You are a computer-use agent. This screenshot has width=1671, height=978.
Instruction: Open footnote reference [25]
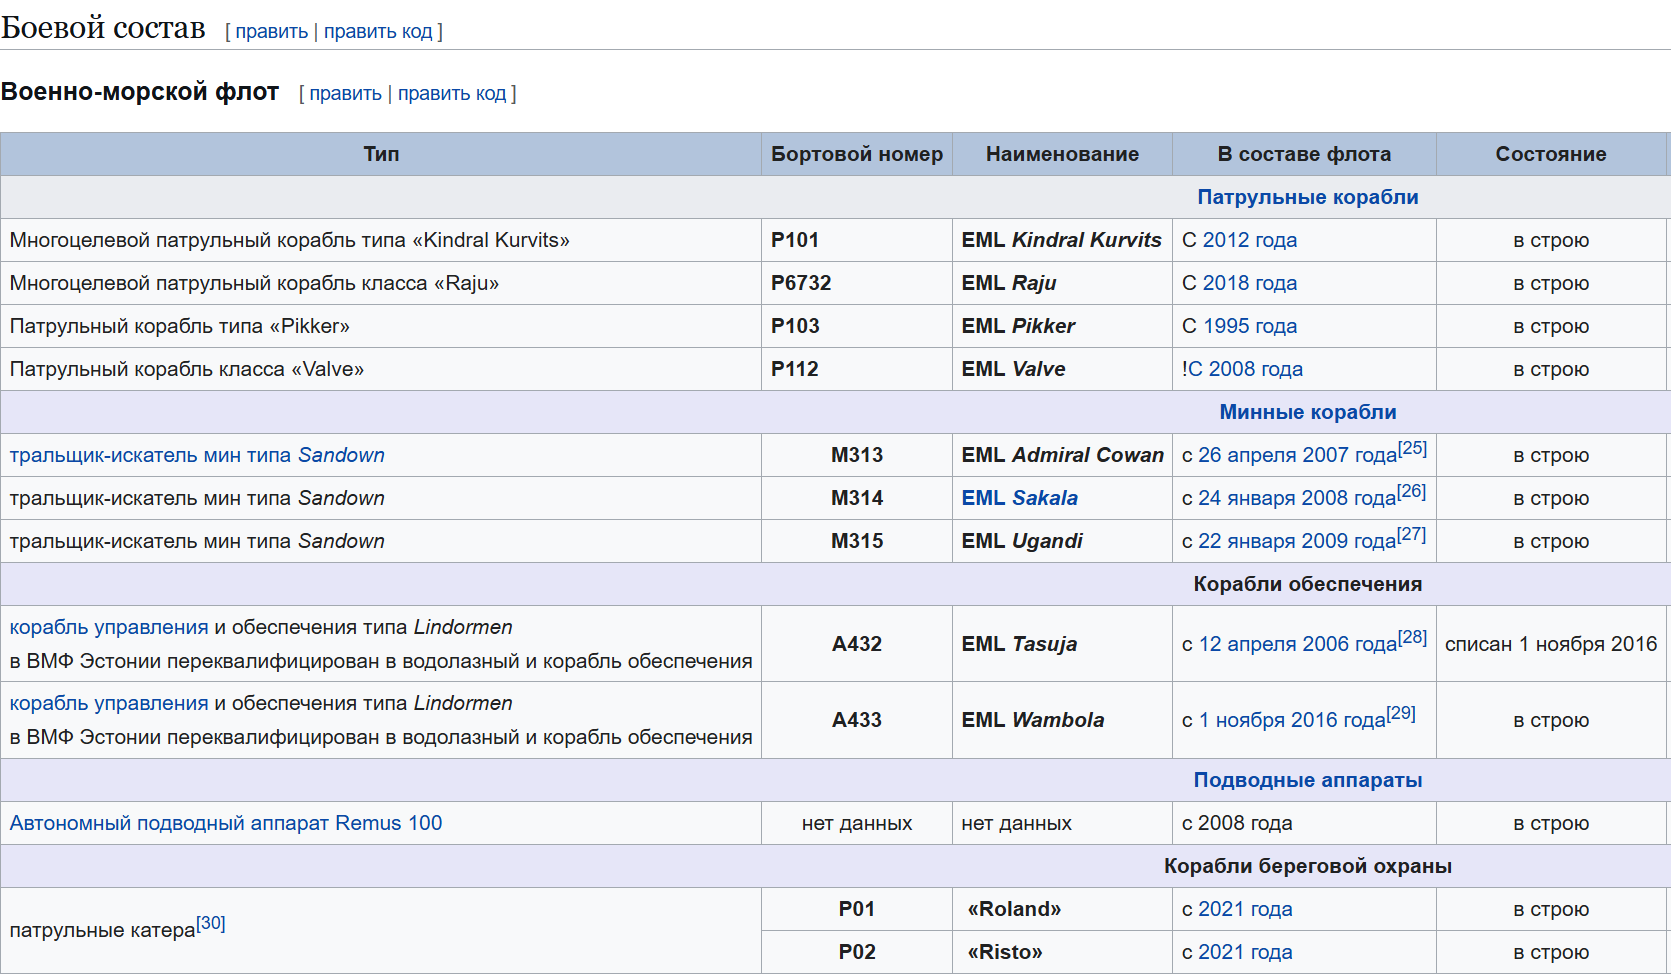1412,448
